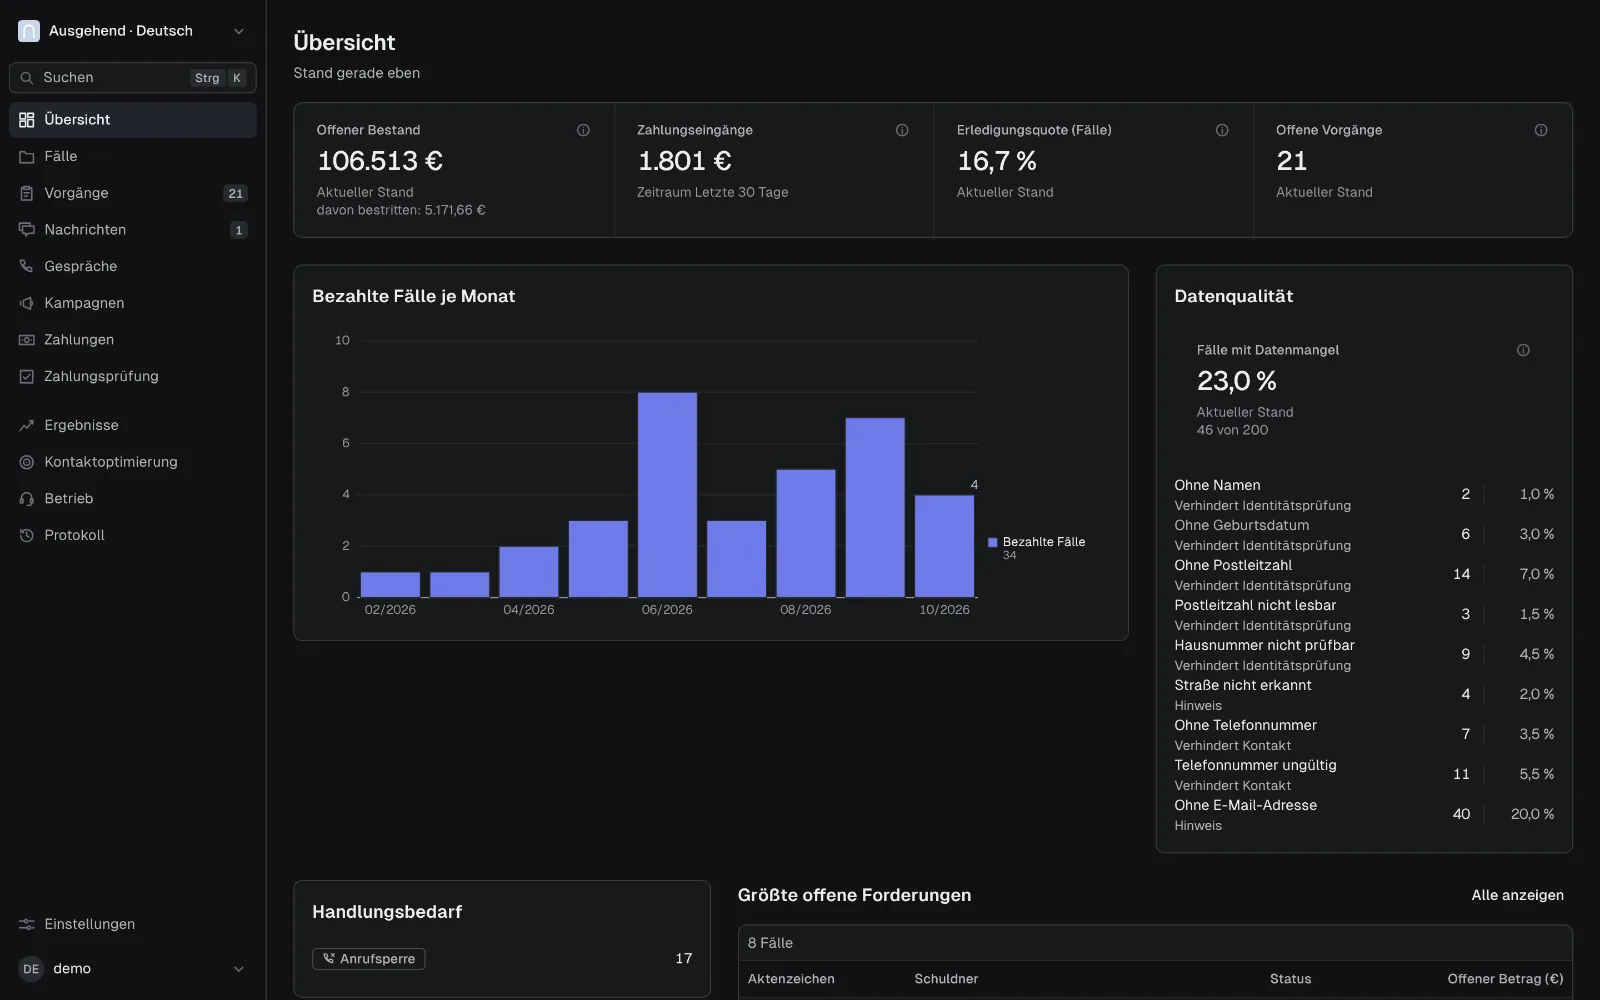Click the Kontaktoptimierung target icon
The width and height of the screenshot is (1600, 1000).
tap(27, 462)
